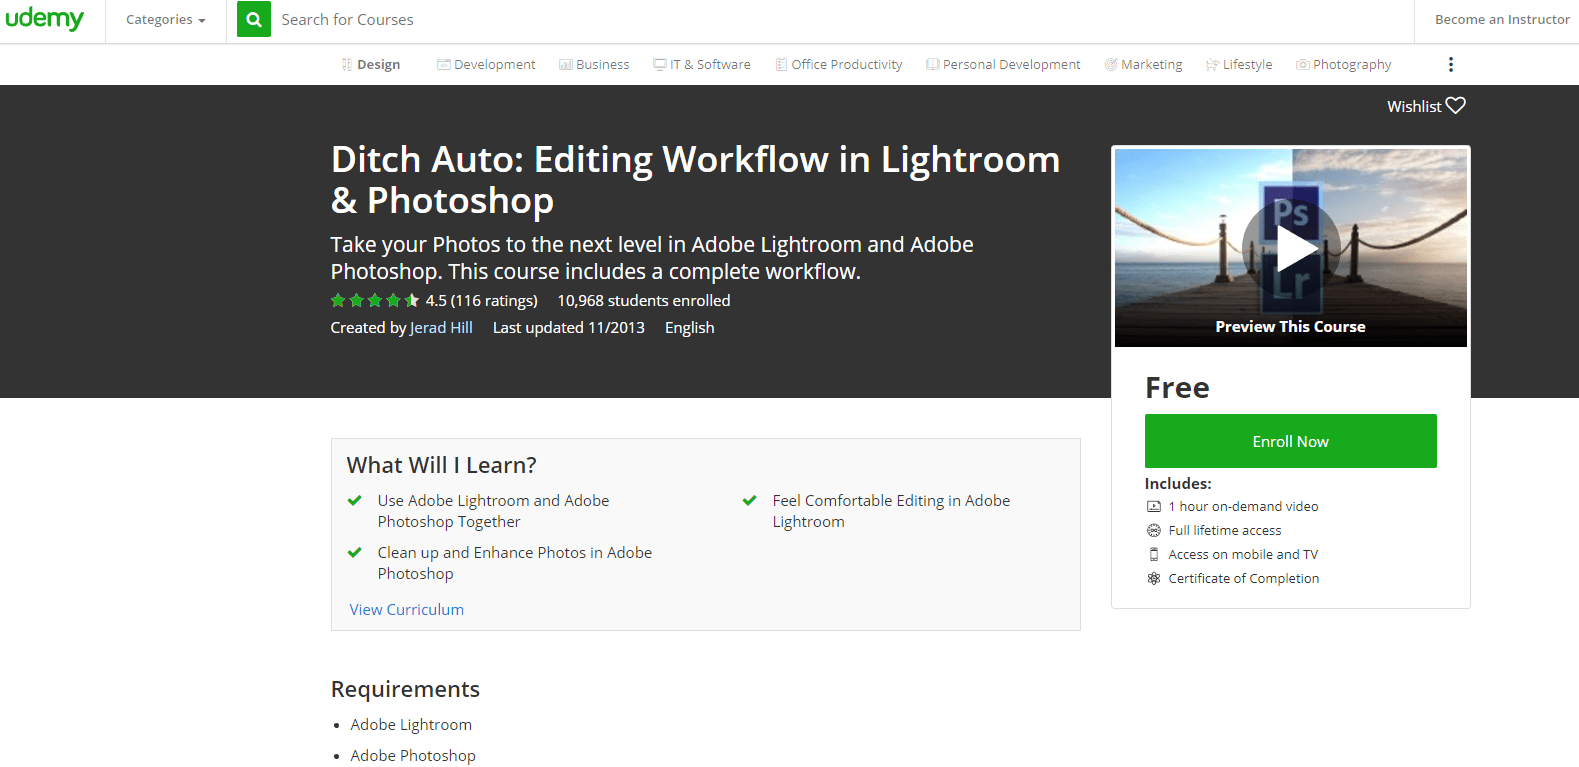Screen dimensions: 1579x767
Task: Click the Udemy logo
Action: point(45,19)
